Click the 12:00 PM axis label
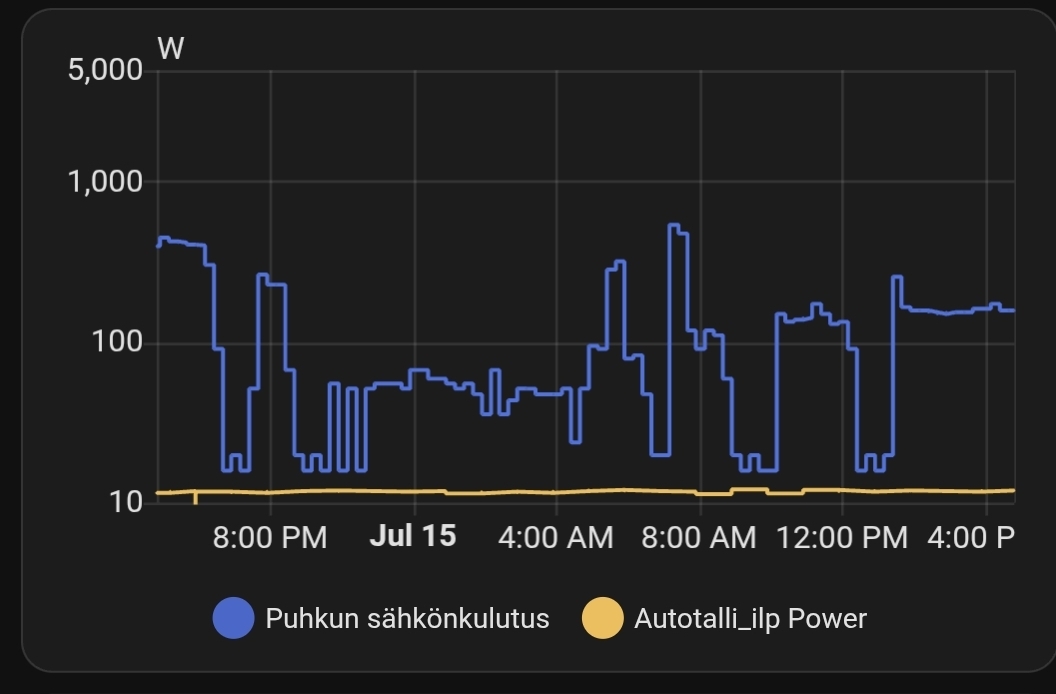Image resolution: width=1056 pixels, height=694 pixels. click(842, 538)
